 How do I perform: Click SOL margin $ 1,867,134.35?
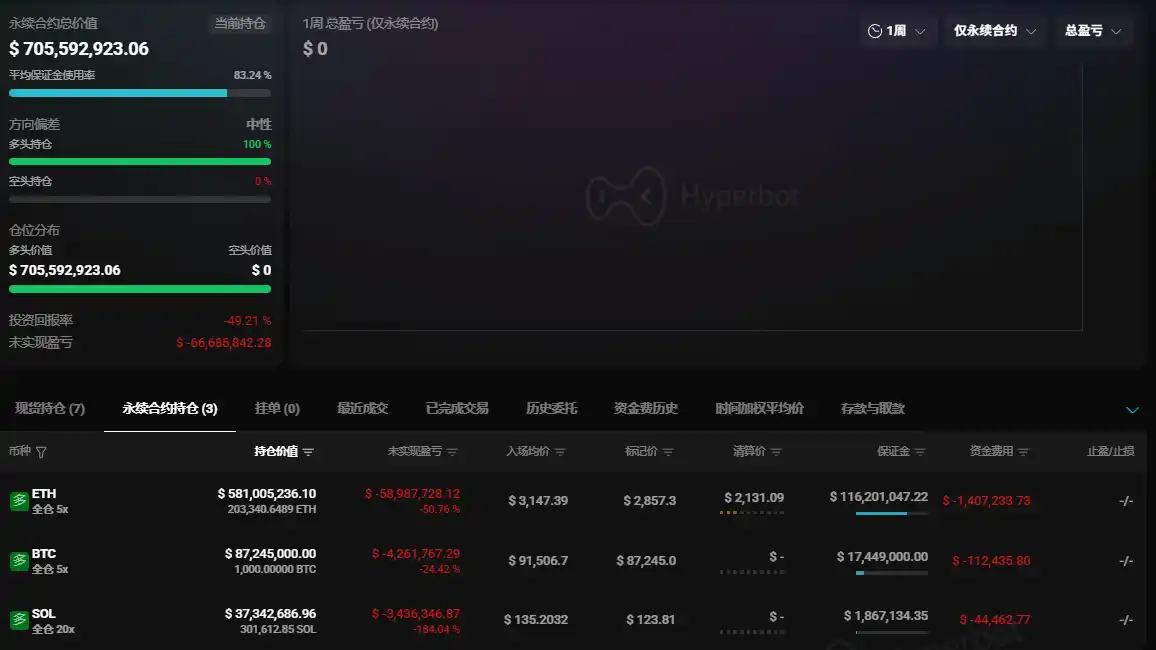(x=886, y=615)
